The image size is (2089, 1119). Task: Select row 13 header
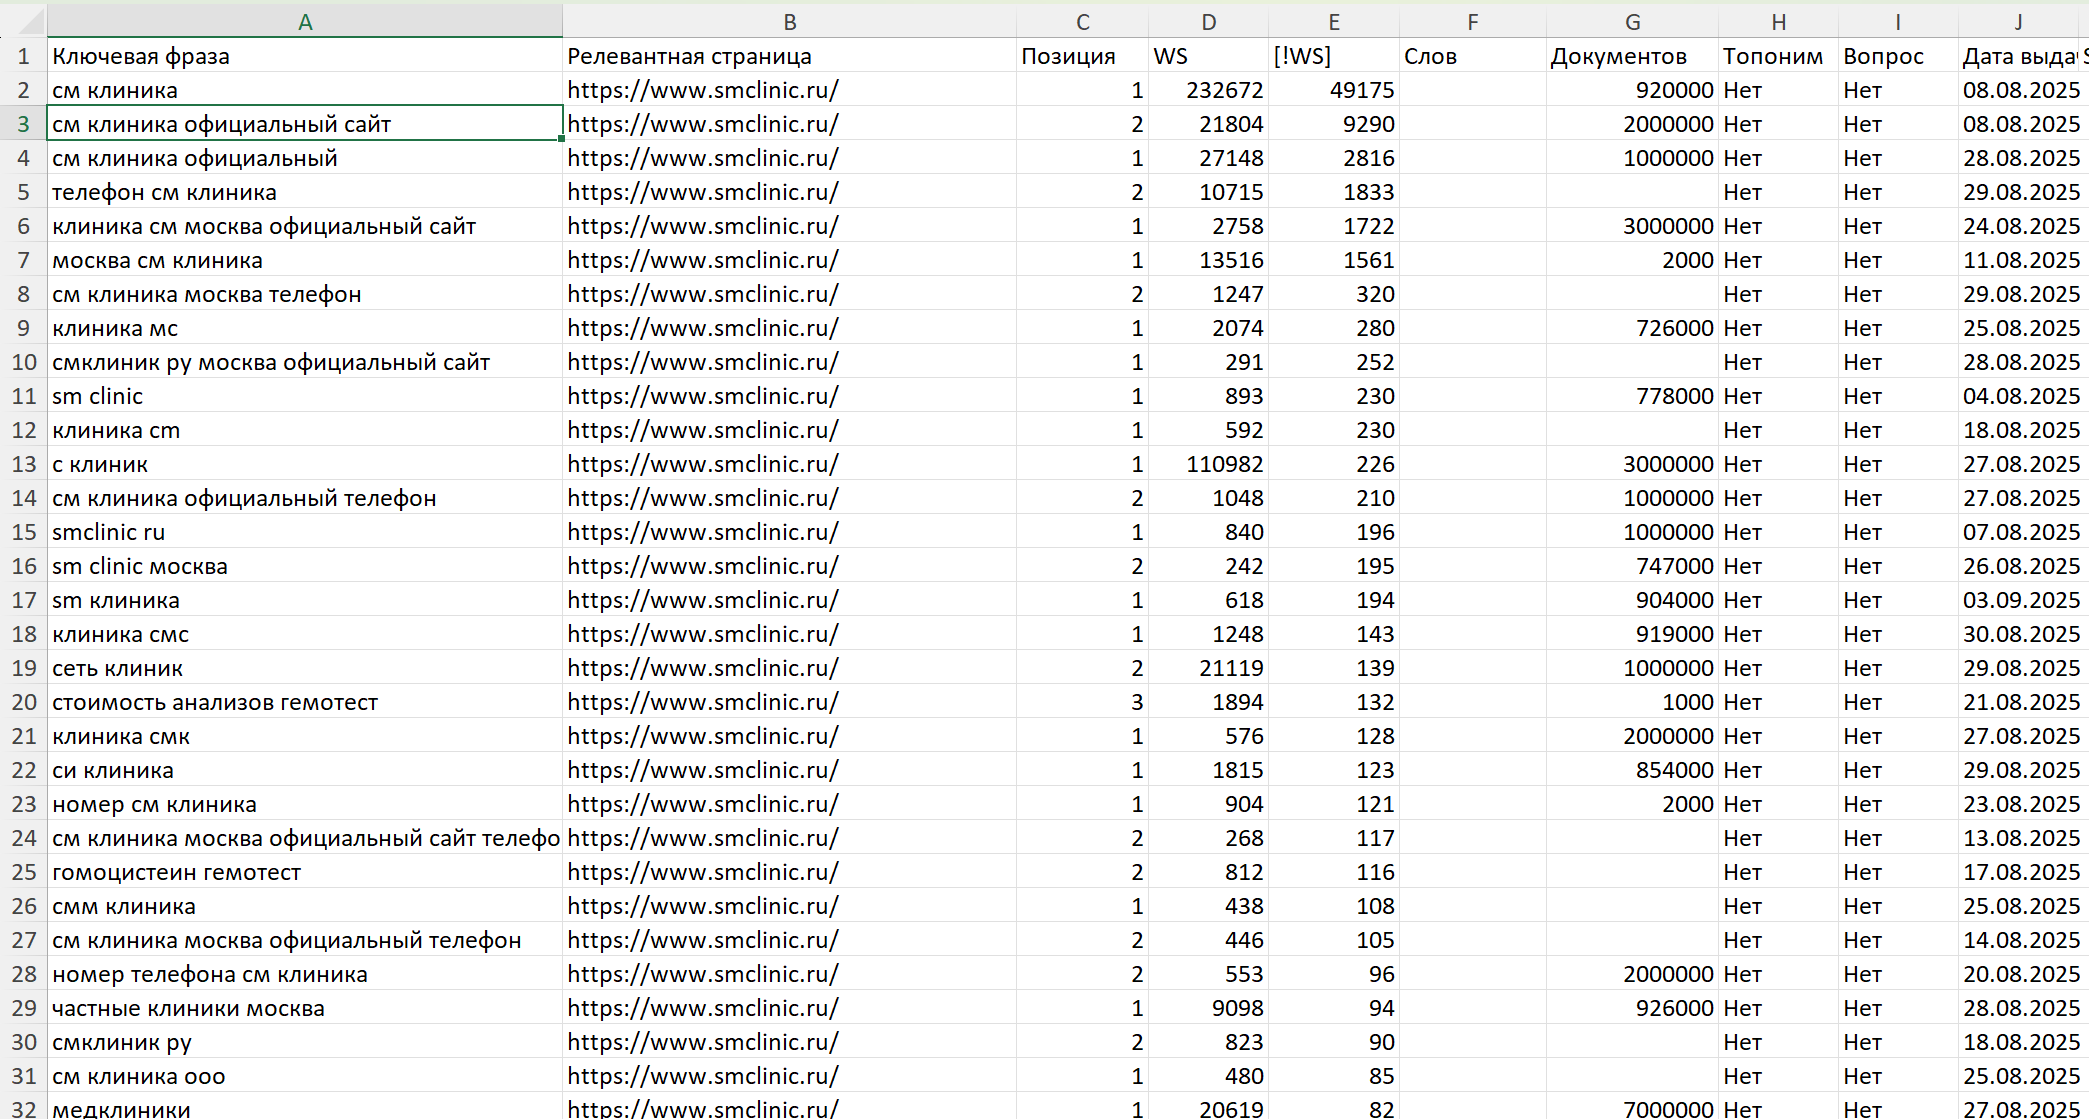(x=24, y=464)
